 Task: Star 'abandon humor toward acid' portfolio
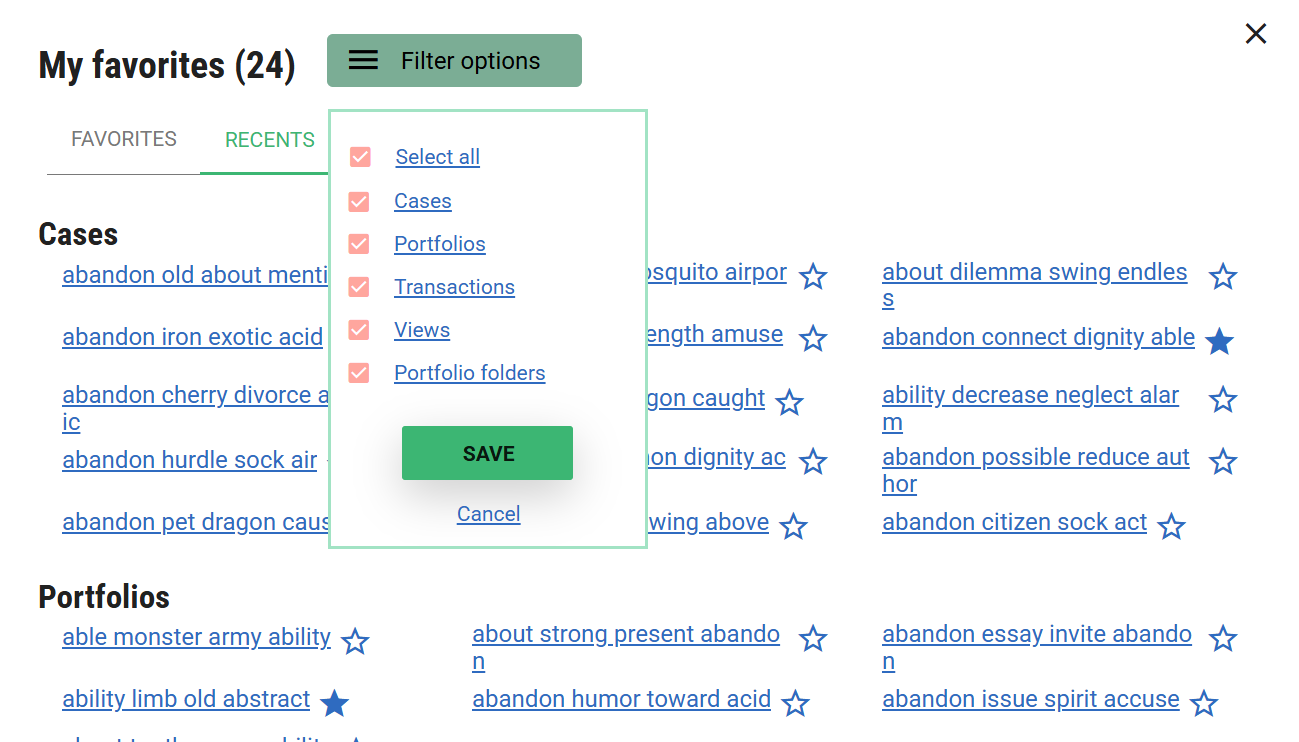point(795,704)
